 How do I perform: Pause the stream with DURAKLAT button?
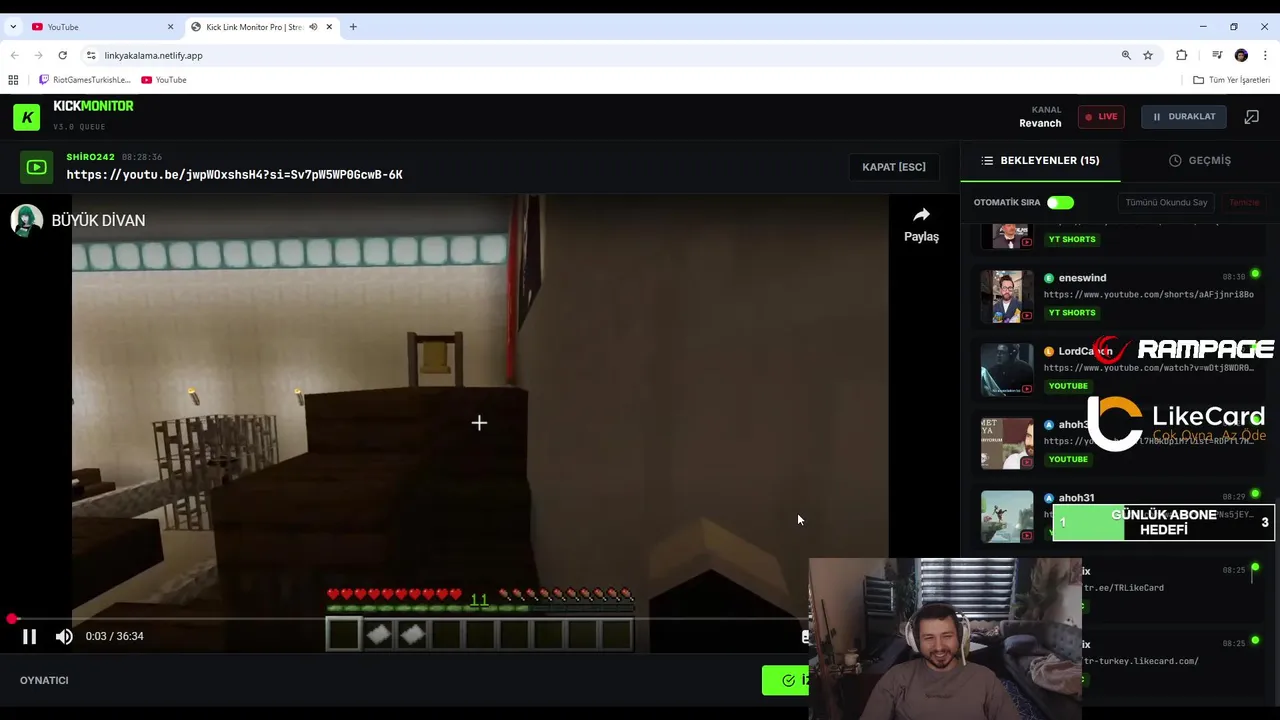[1183, 116]
